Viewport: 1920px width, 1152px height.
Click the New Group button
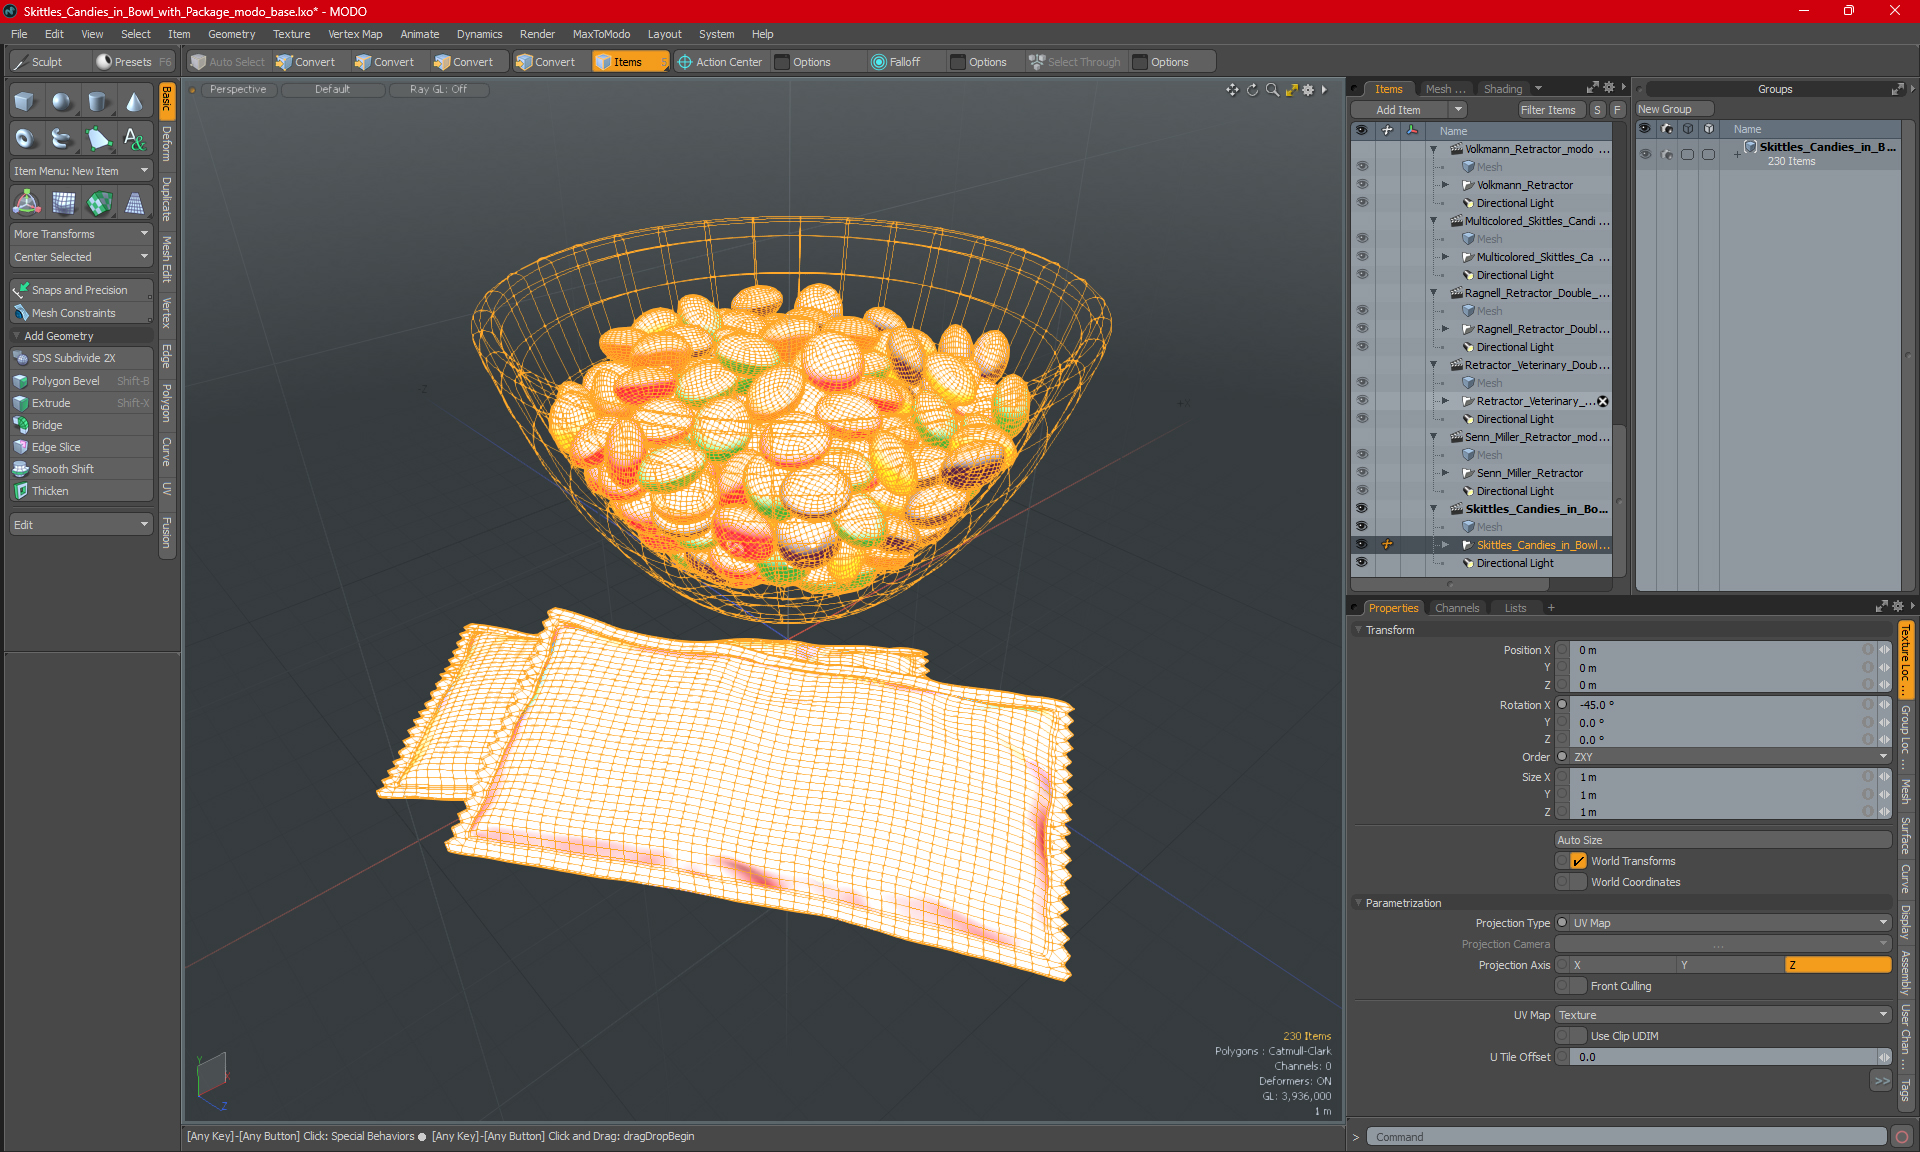1674,109
